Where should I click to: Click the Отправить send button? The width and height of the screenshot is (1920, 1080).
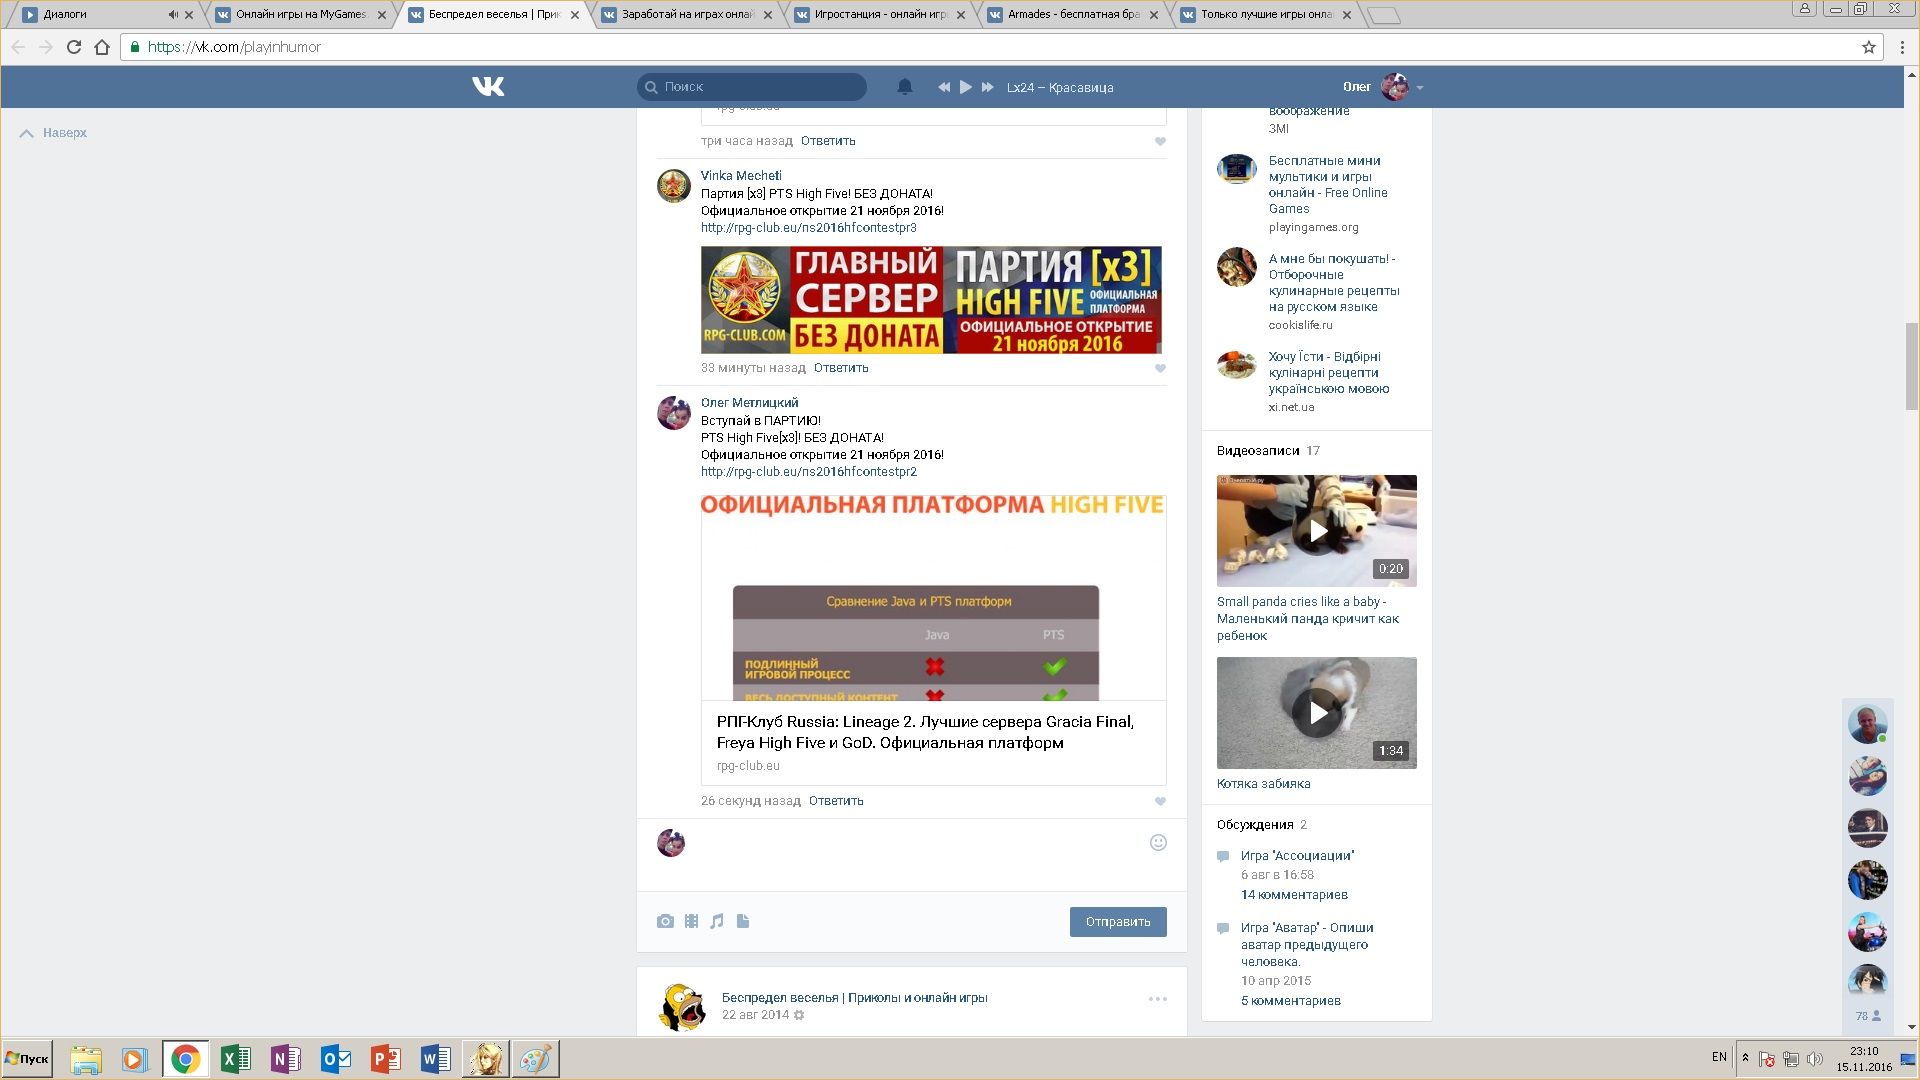click(x=1118, y=922)
